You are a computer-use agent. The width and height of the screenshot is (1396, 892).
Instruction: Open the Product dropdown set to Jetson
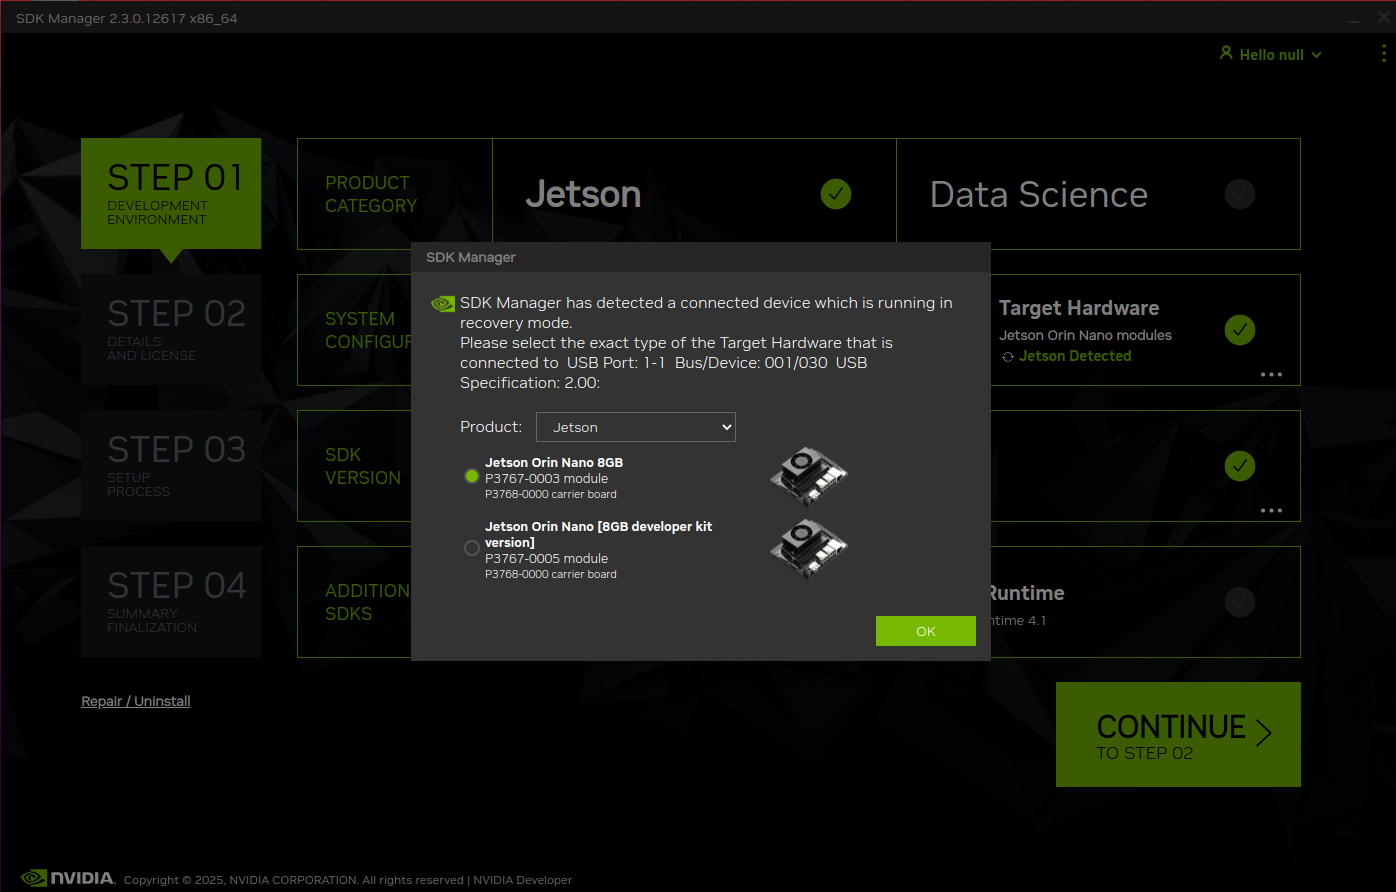pyautogui.click(x=636, y=427)
